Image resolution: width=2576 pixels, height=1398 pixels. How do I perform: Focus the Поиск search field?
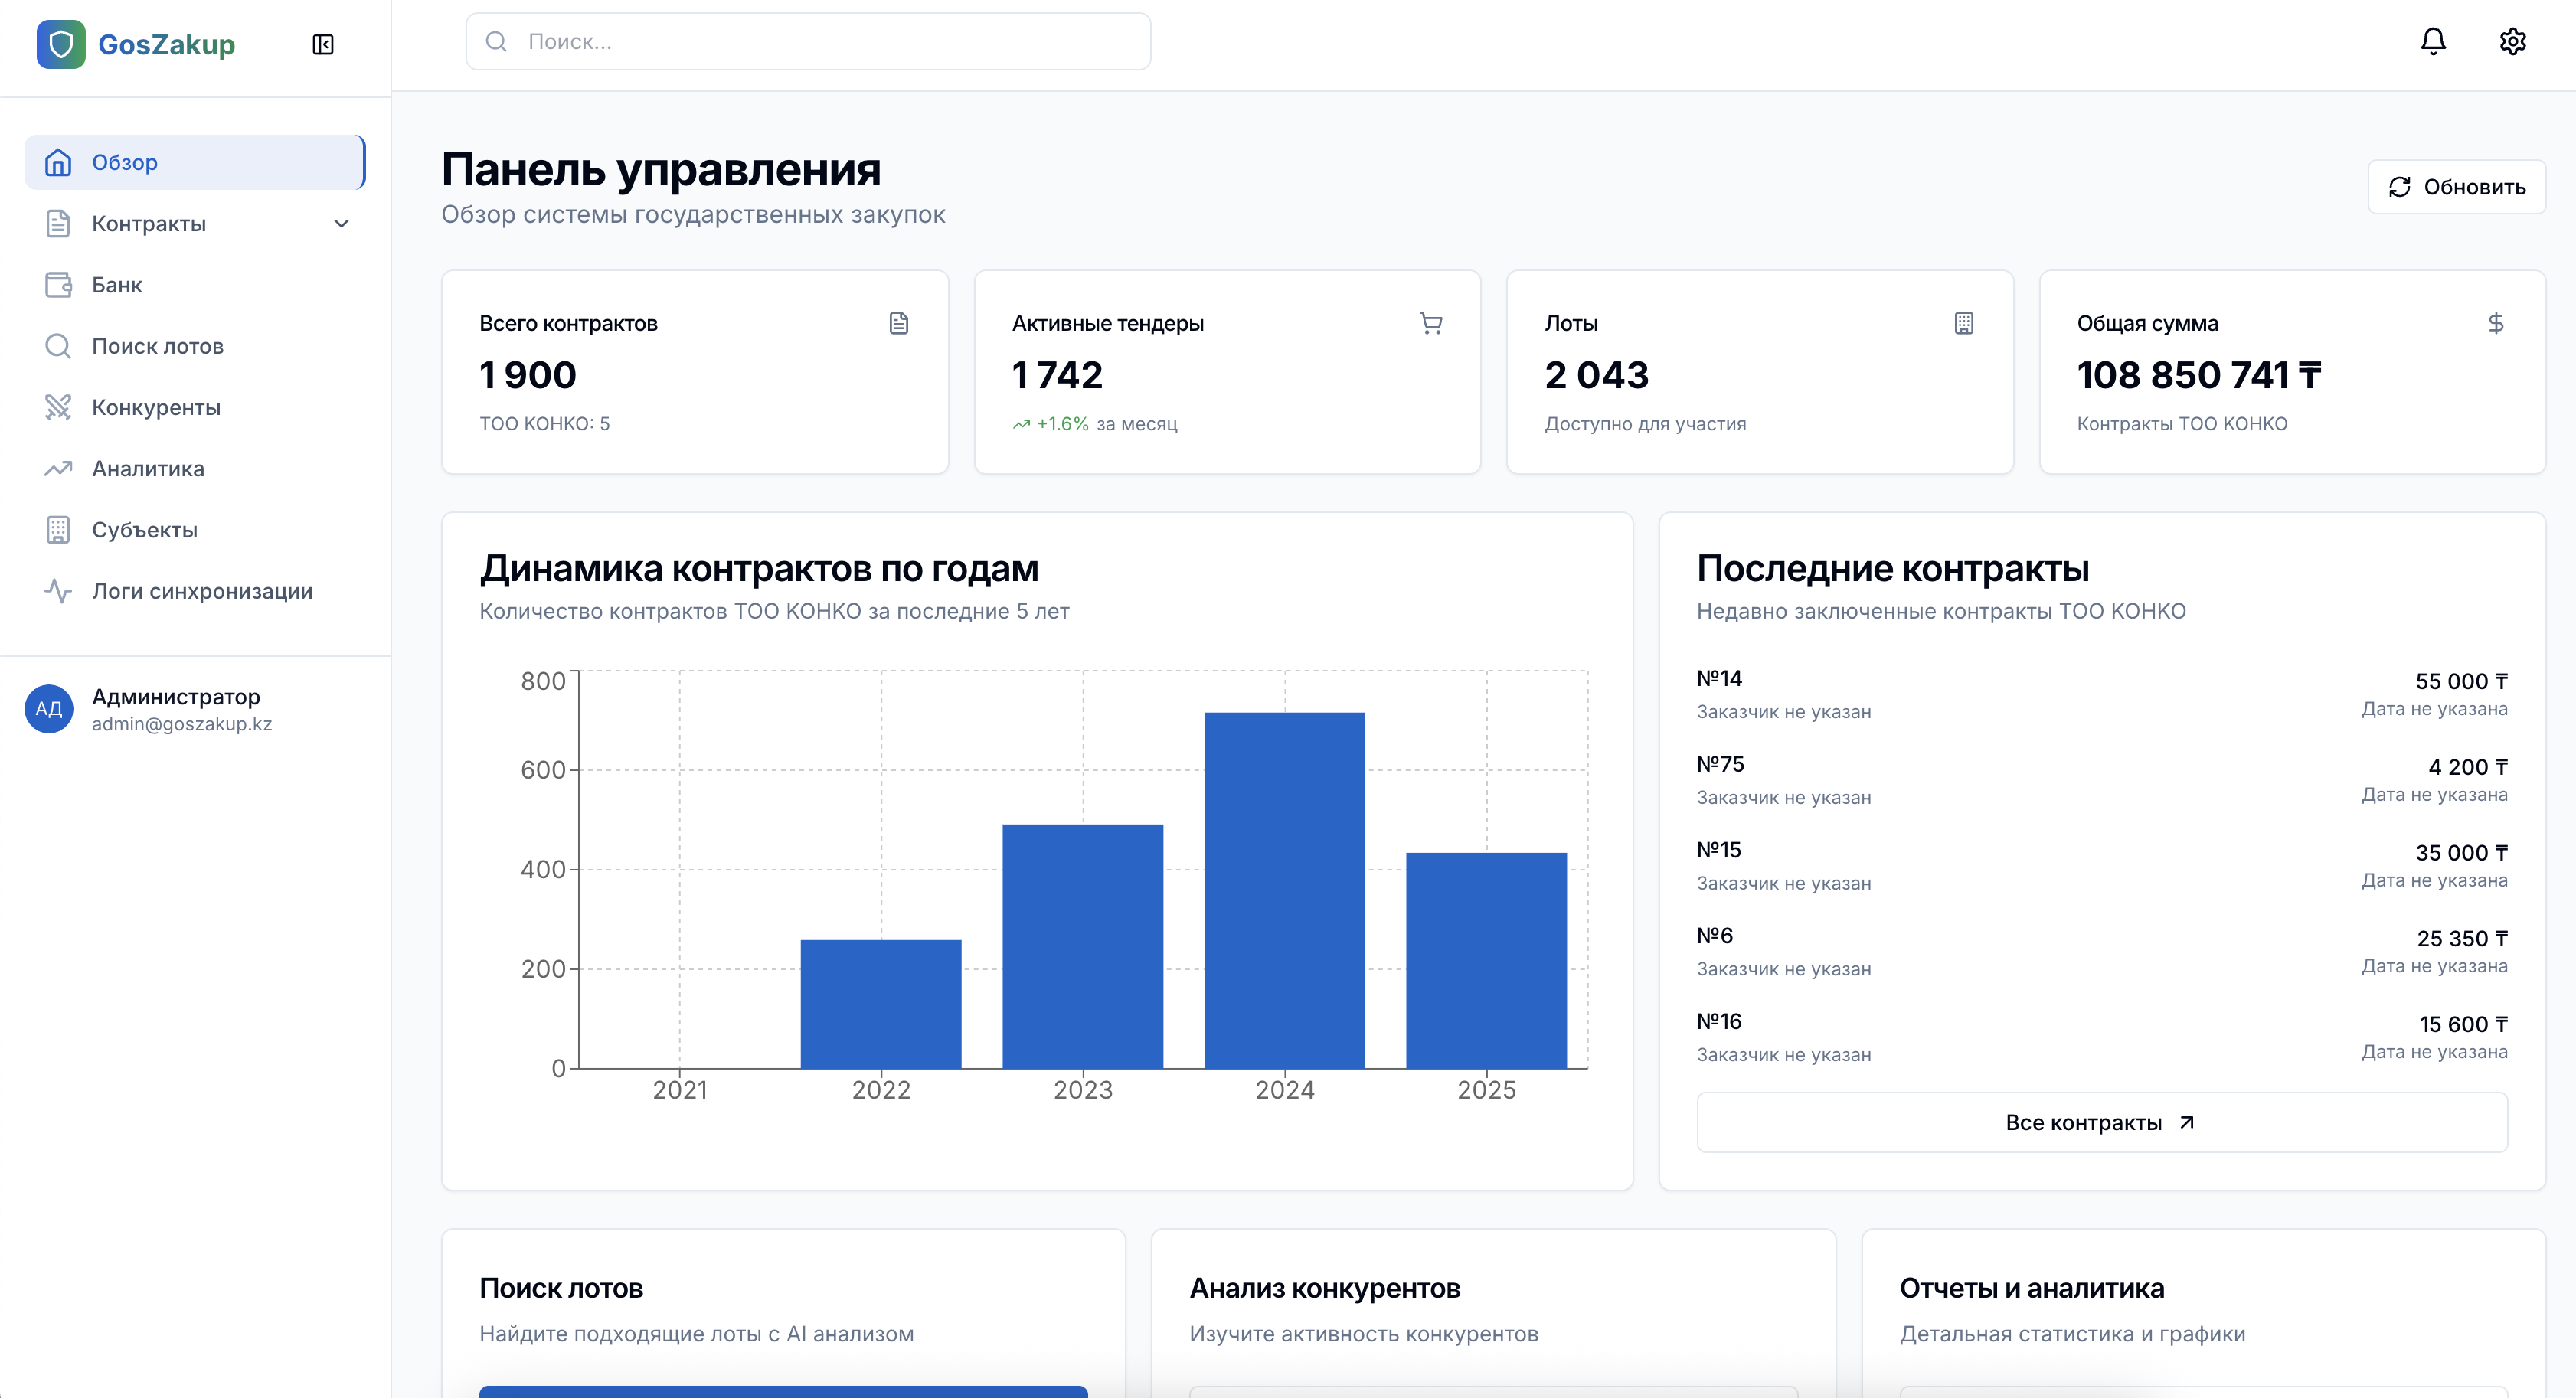click(808, 41)
